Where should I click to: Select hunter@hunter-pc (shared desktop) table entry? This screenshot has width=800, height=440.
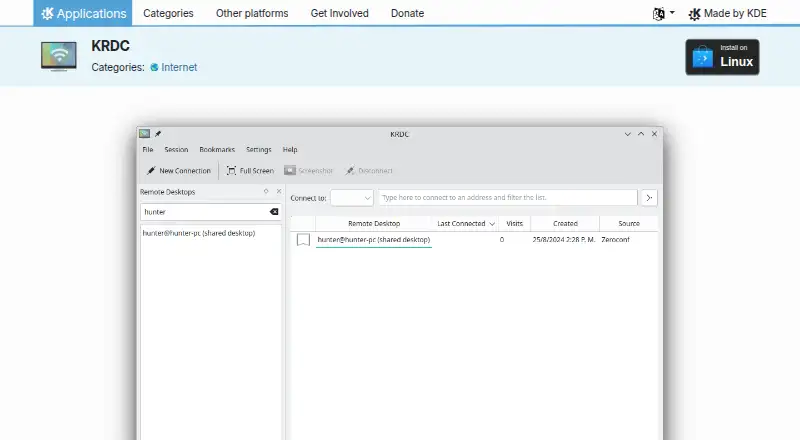pos(374,239)
